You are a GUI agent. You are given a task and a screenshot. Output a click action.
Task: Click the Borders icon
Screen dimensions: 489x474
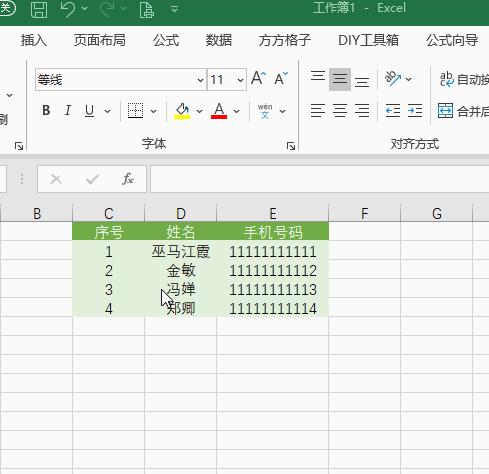click(x=135, y=110)
